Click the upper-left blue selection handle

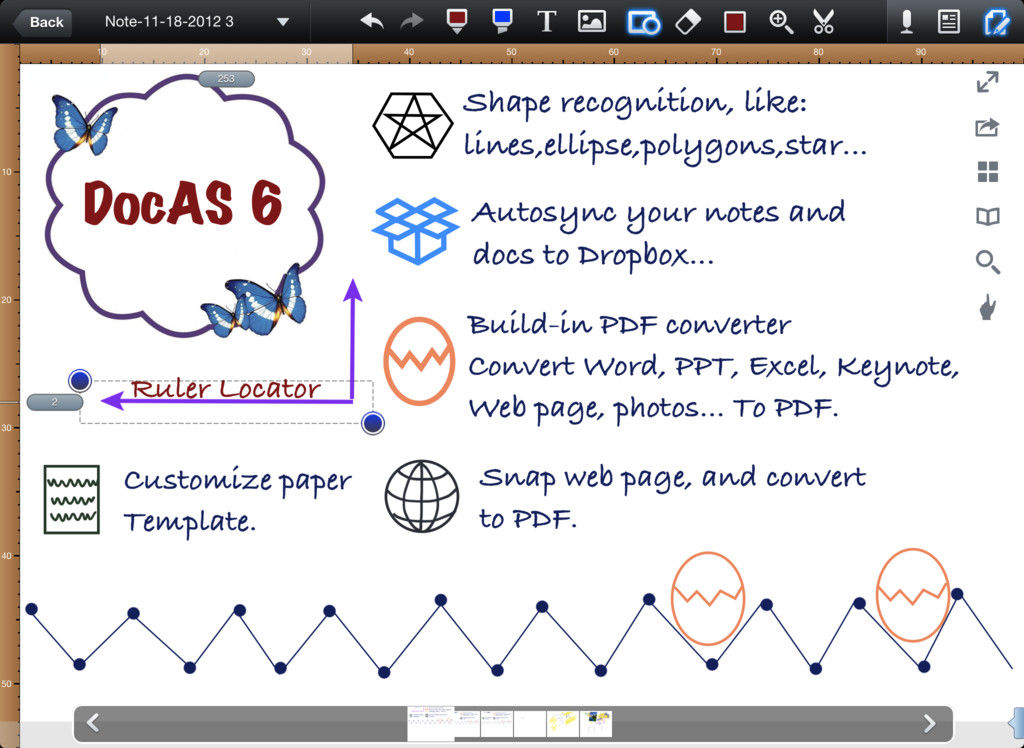[x=80, y=380]
